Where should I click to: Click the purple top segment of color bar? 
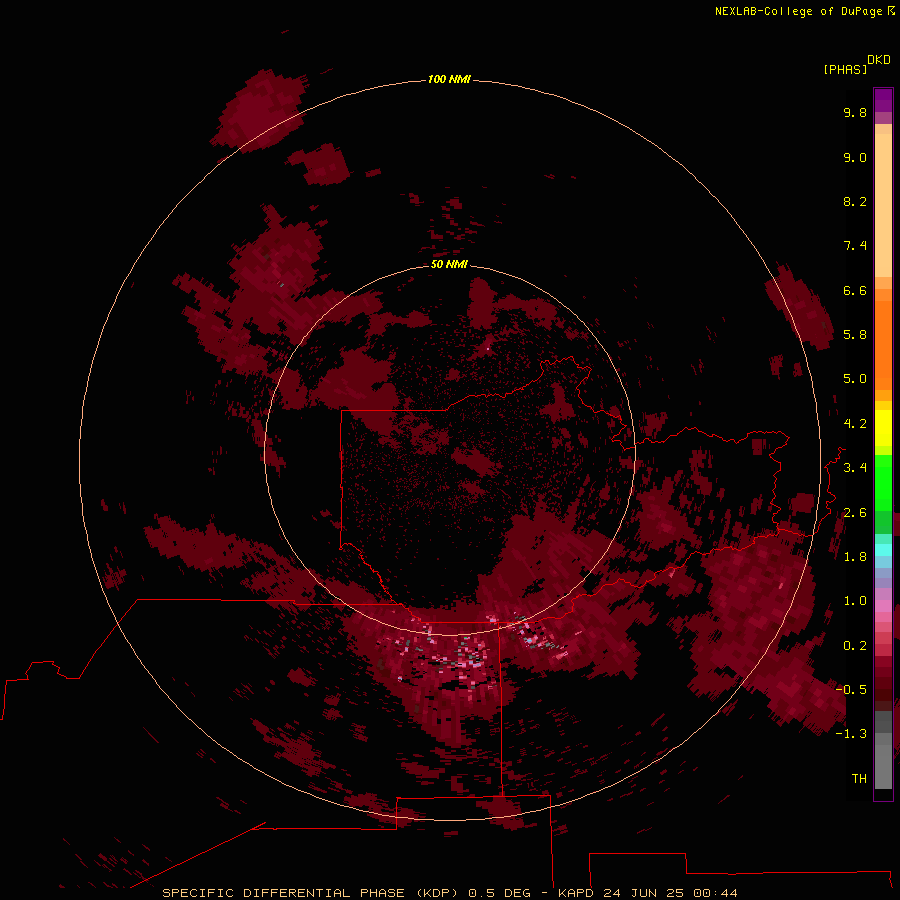pos(883,100)
